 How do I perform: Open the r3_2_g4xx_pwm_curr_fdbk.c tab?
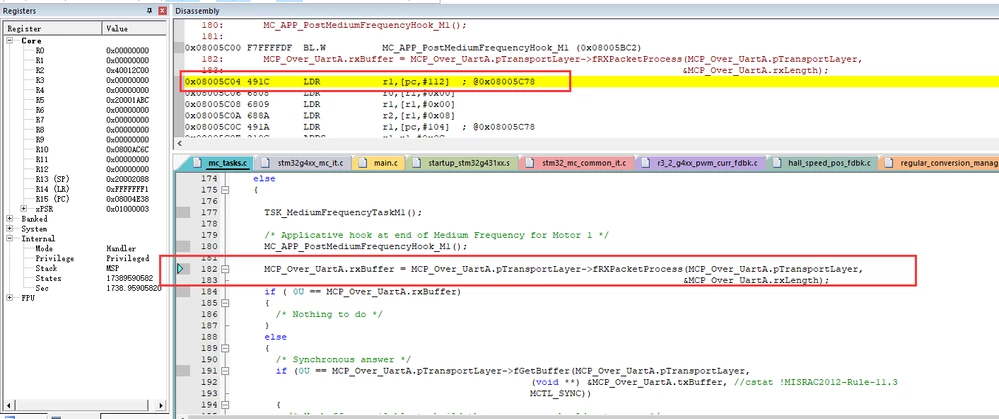(702, 163)
